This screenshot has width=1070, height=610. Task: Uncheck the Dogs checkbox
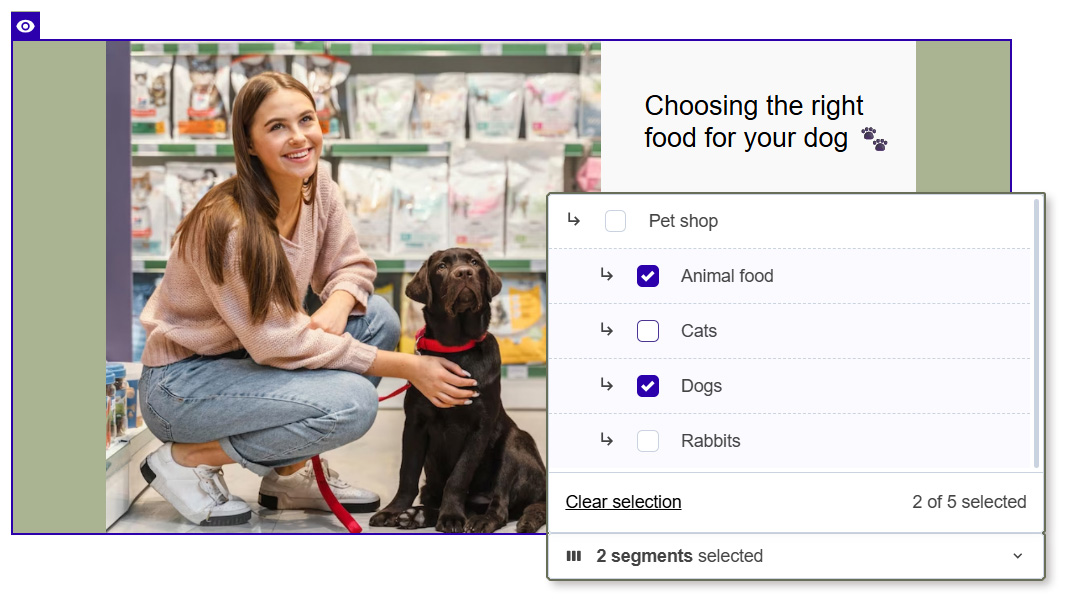click(x=648, y=386)
